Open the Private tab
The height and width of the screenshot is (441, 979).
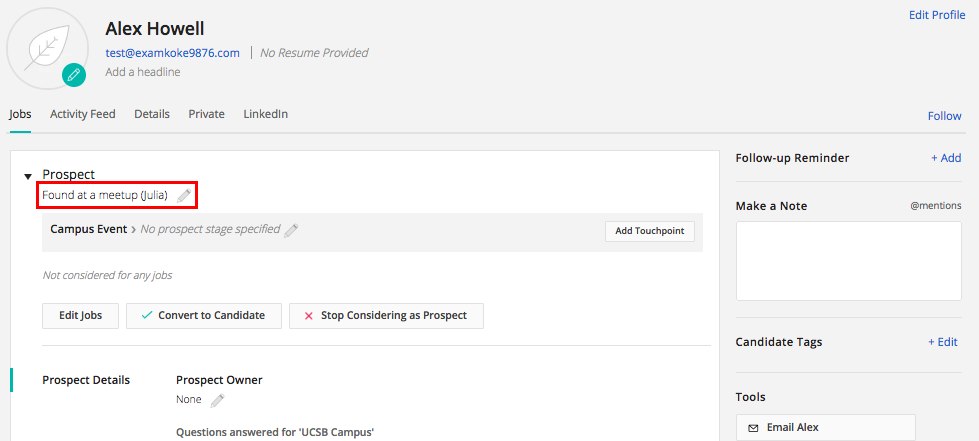pyautogui.click(x=207, y=114)
